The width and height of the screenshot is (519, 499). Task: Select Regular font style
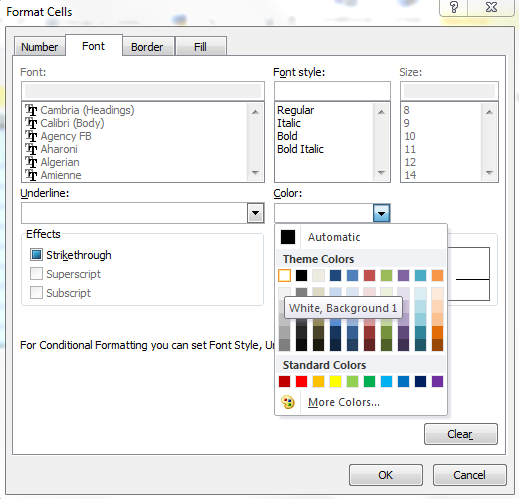point(296,110)
